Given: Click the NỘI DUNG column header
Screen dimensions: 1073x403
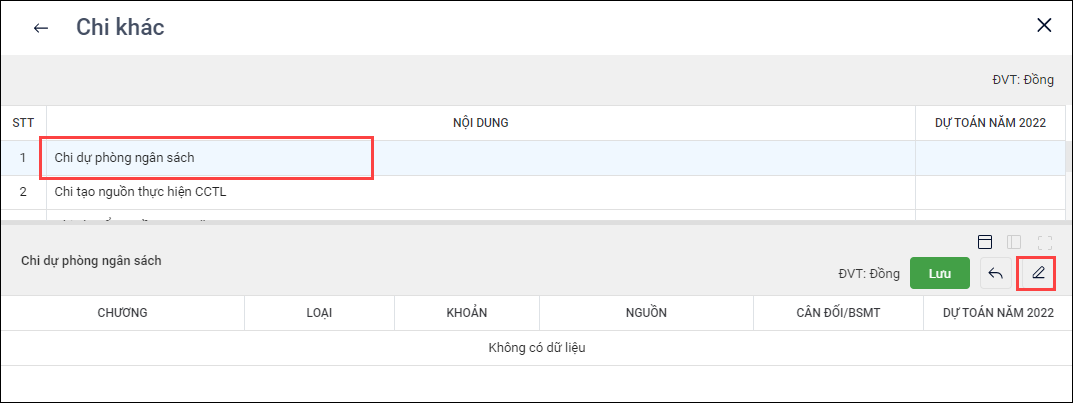Looking at the screenshot, I should (x=481, y=123).
